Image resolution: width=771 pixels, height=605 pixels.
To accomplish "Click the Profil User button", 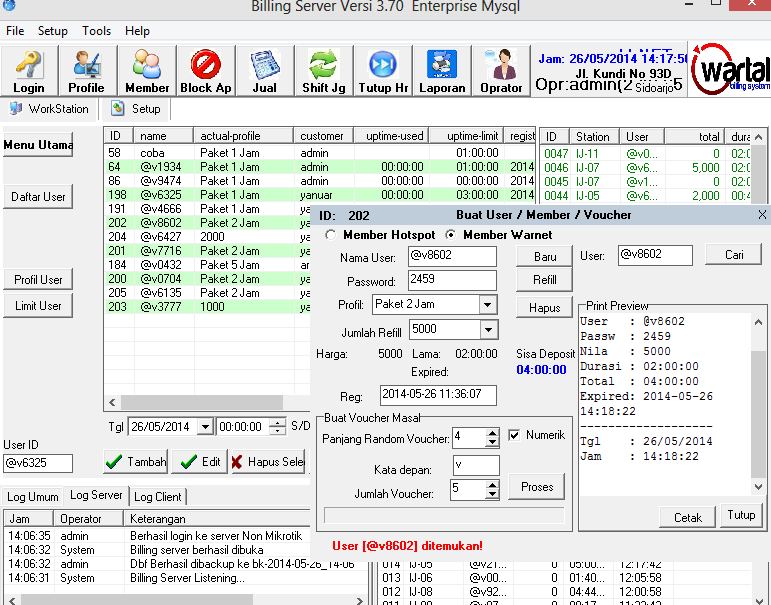I will [38, 280].
